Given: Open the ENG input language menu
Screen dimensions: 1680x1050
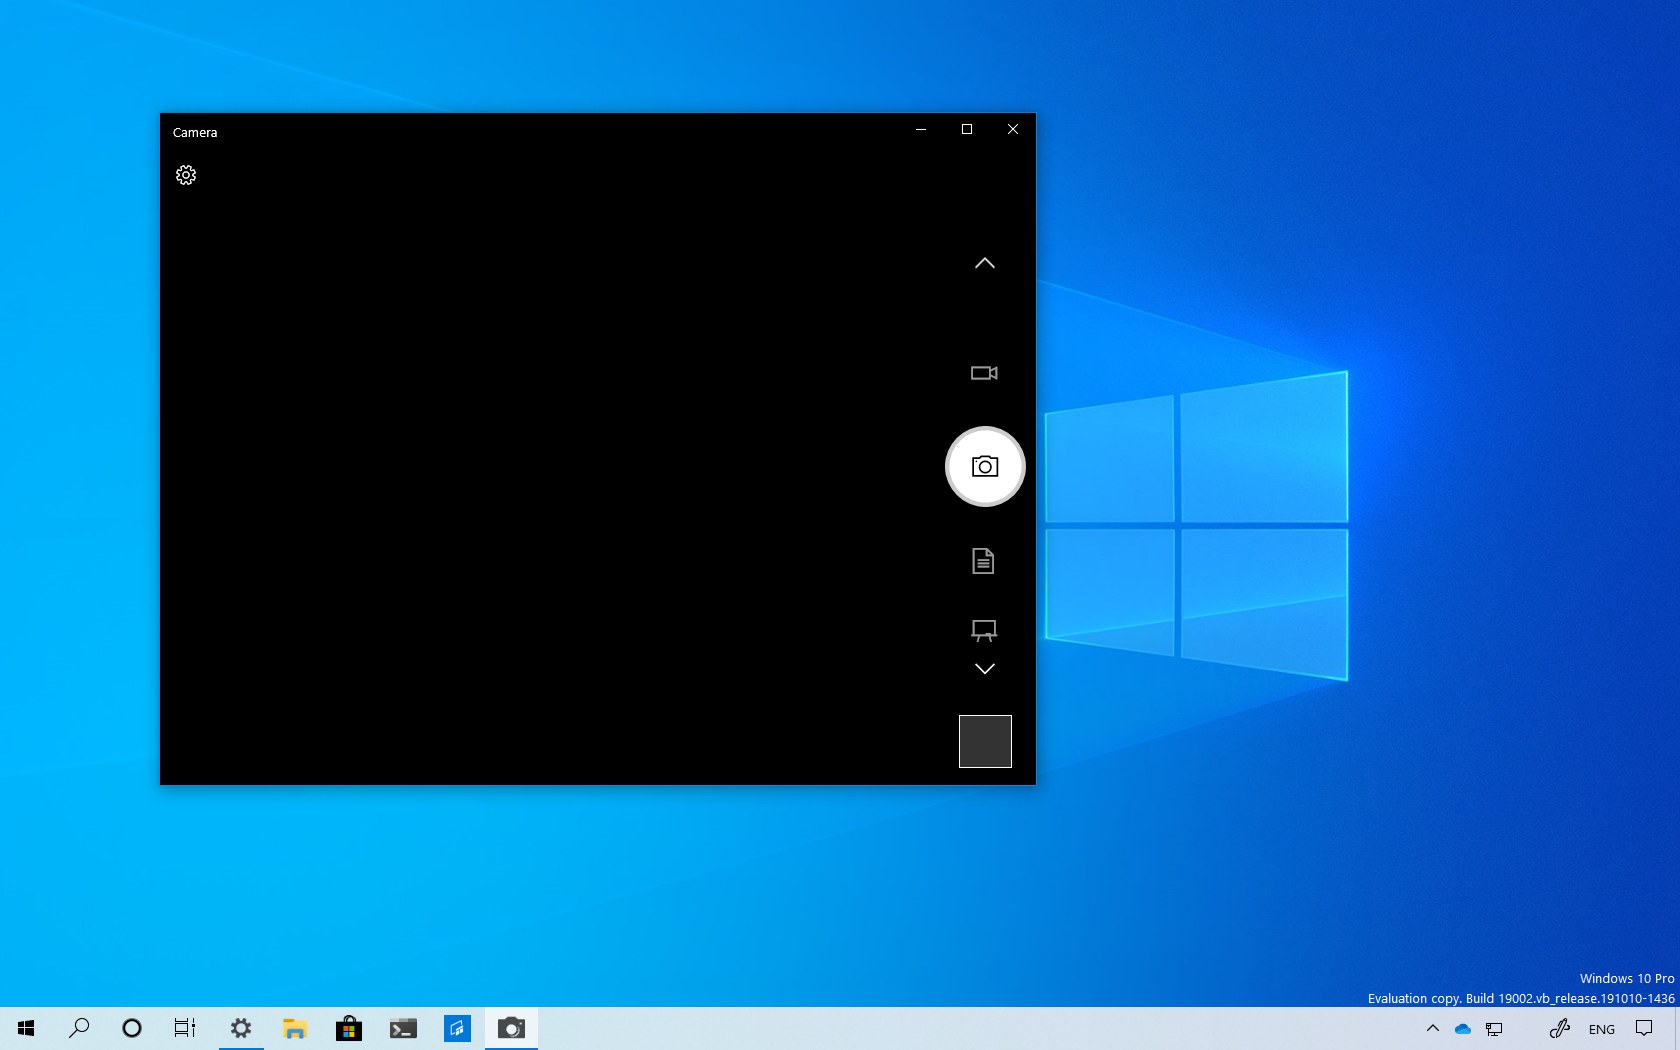Looking at the screenshot, I should coord(1601,1029).
